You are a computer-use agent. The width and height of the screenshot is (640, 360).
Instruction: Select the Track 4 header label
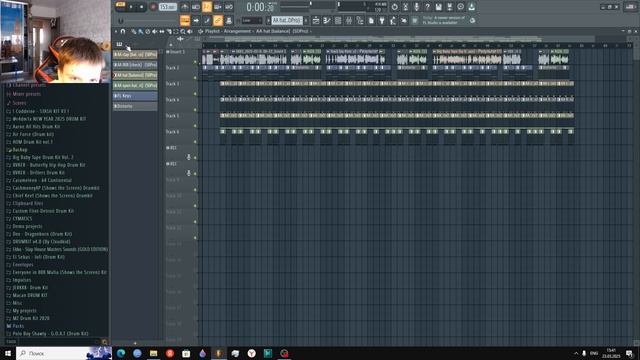point(173,100)
